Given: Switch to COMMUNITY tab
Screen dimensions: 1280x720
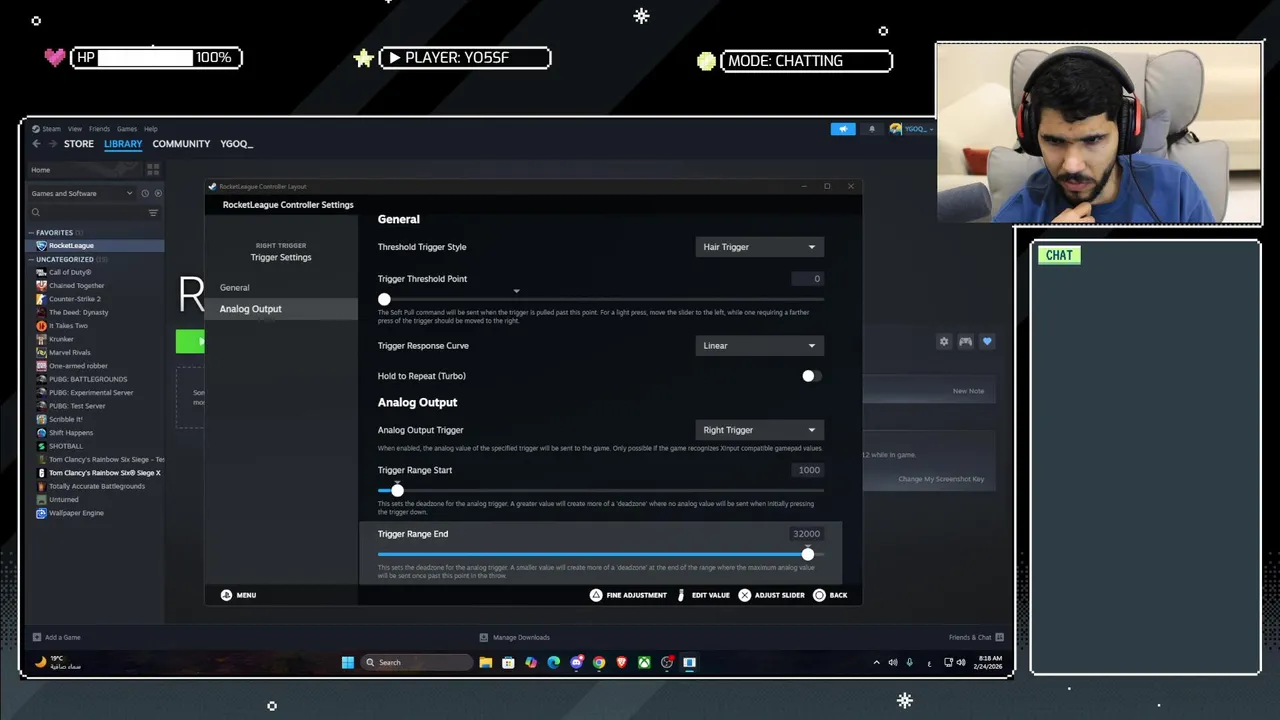Looking at the screenshot, I should coord(181,144).
